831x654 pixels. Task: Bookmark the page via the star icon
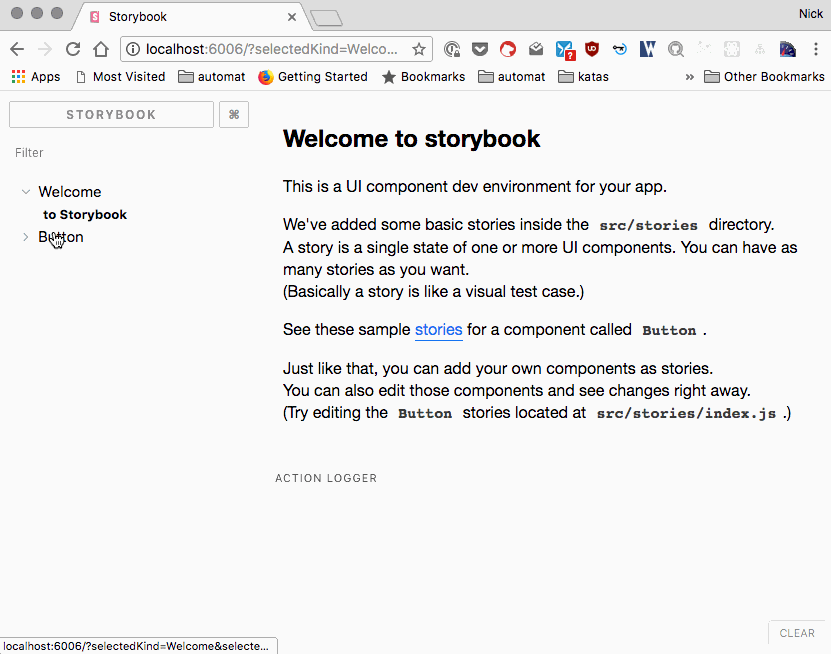click(419, 48)
